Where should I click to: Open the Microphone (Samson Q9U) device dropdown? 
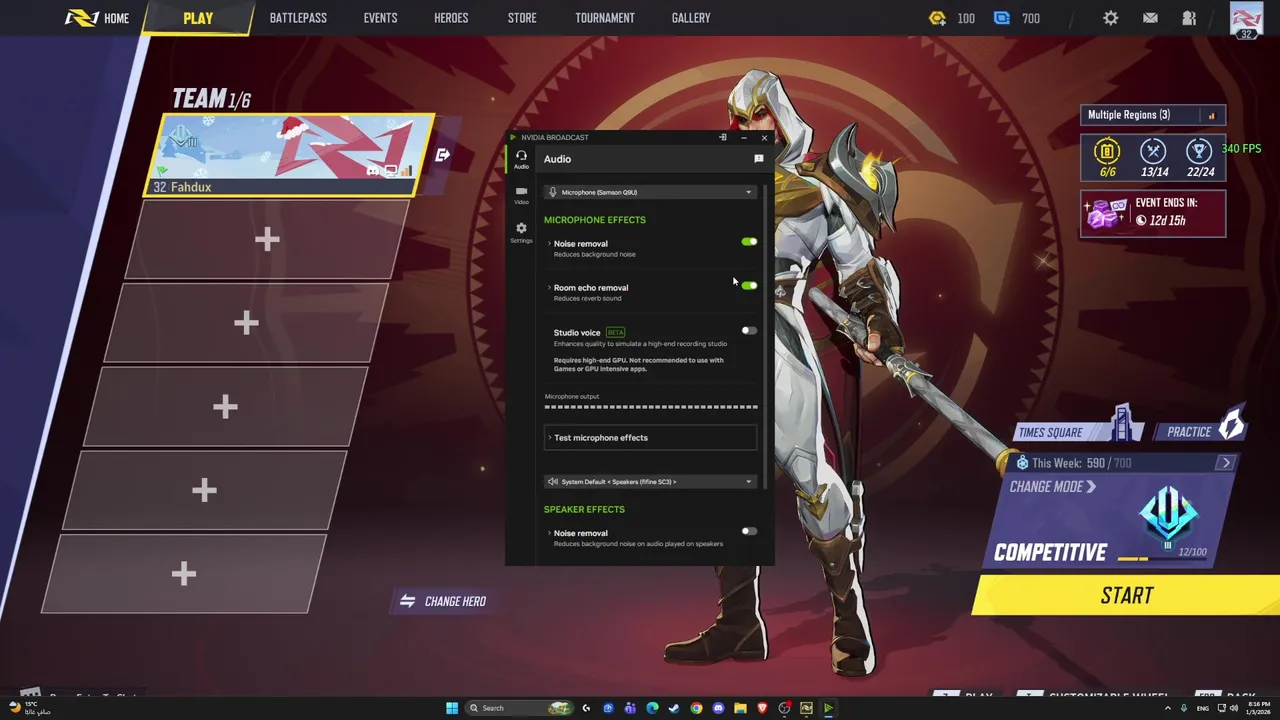pos(650,192)
